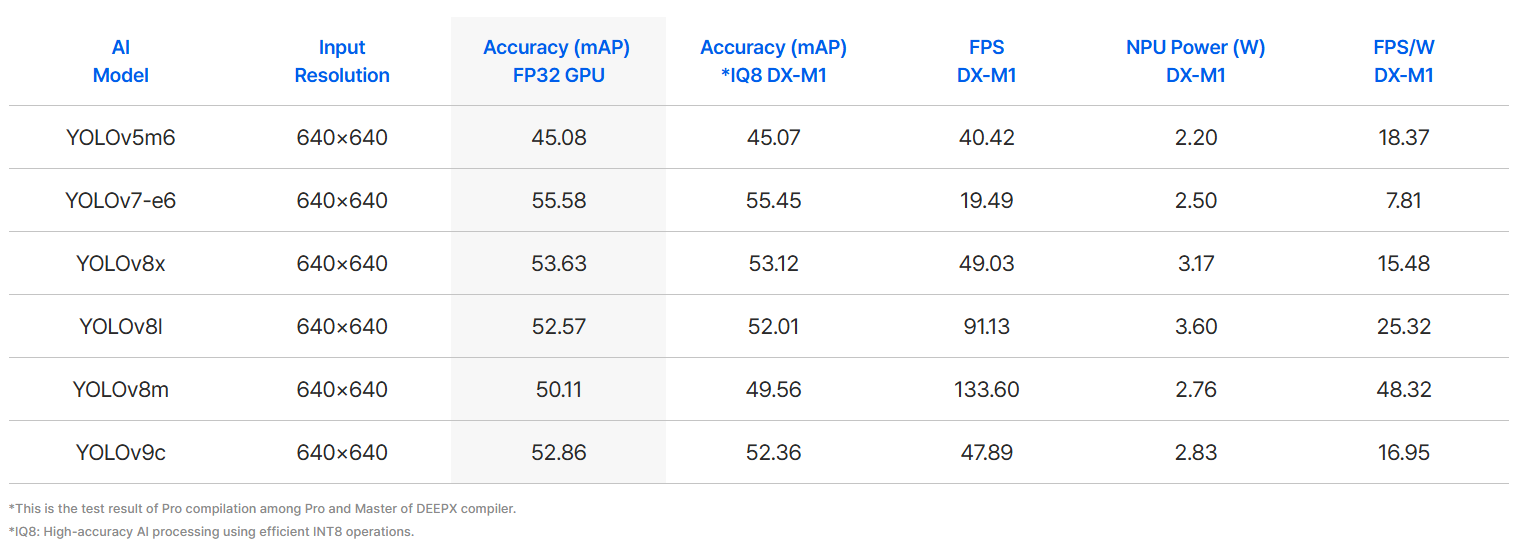The height and width of the screenshot is (553, 1532).
Task: Click the 133.60 FPS value for YOLOv8m
Action: pos(986,389)
